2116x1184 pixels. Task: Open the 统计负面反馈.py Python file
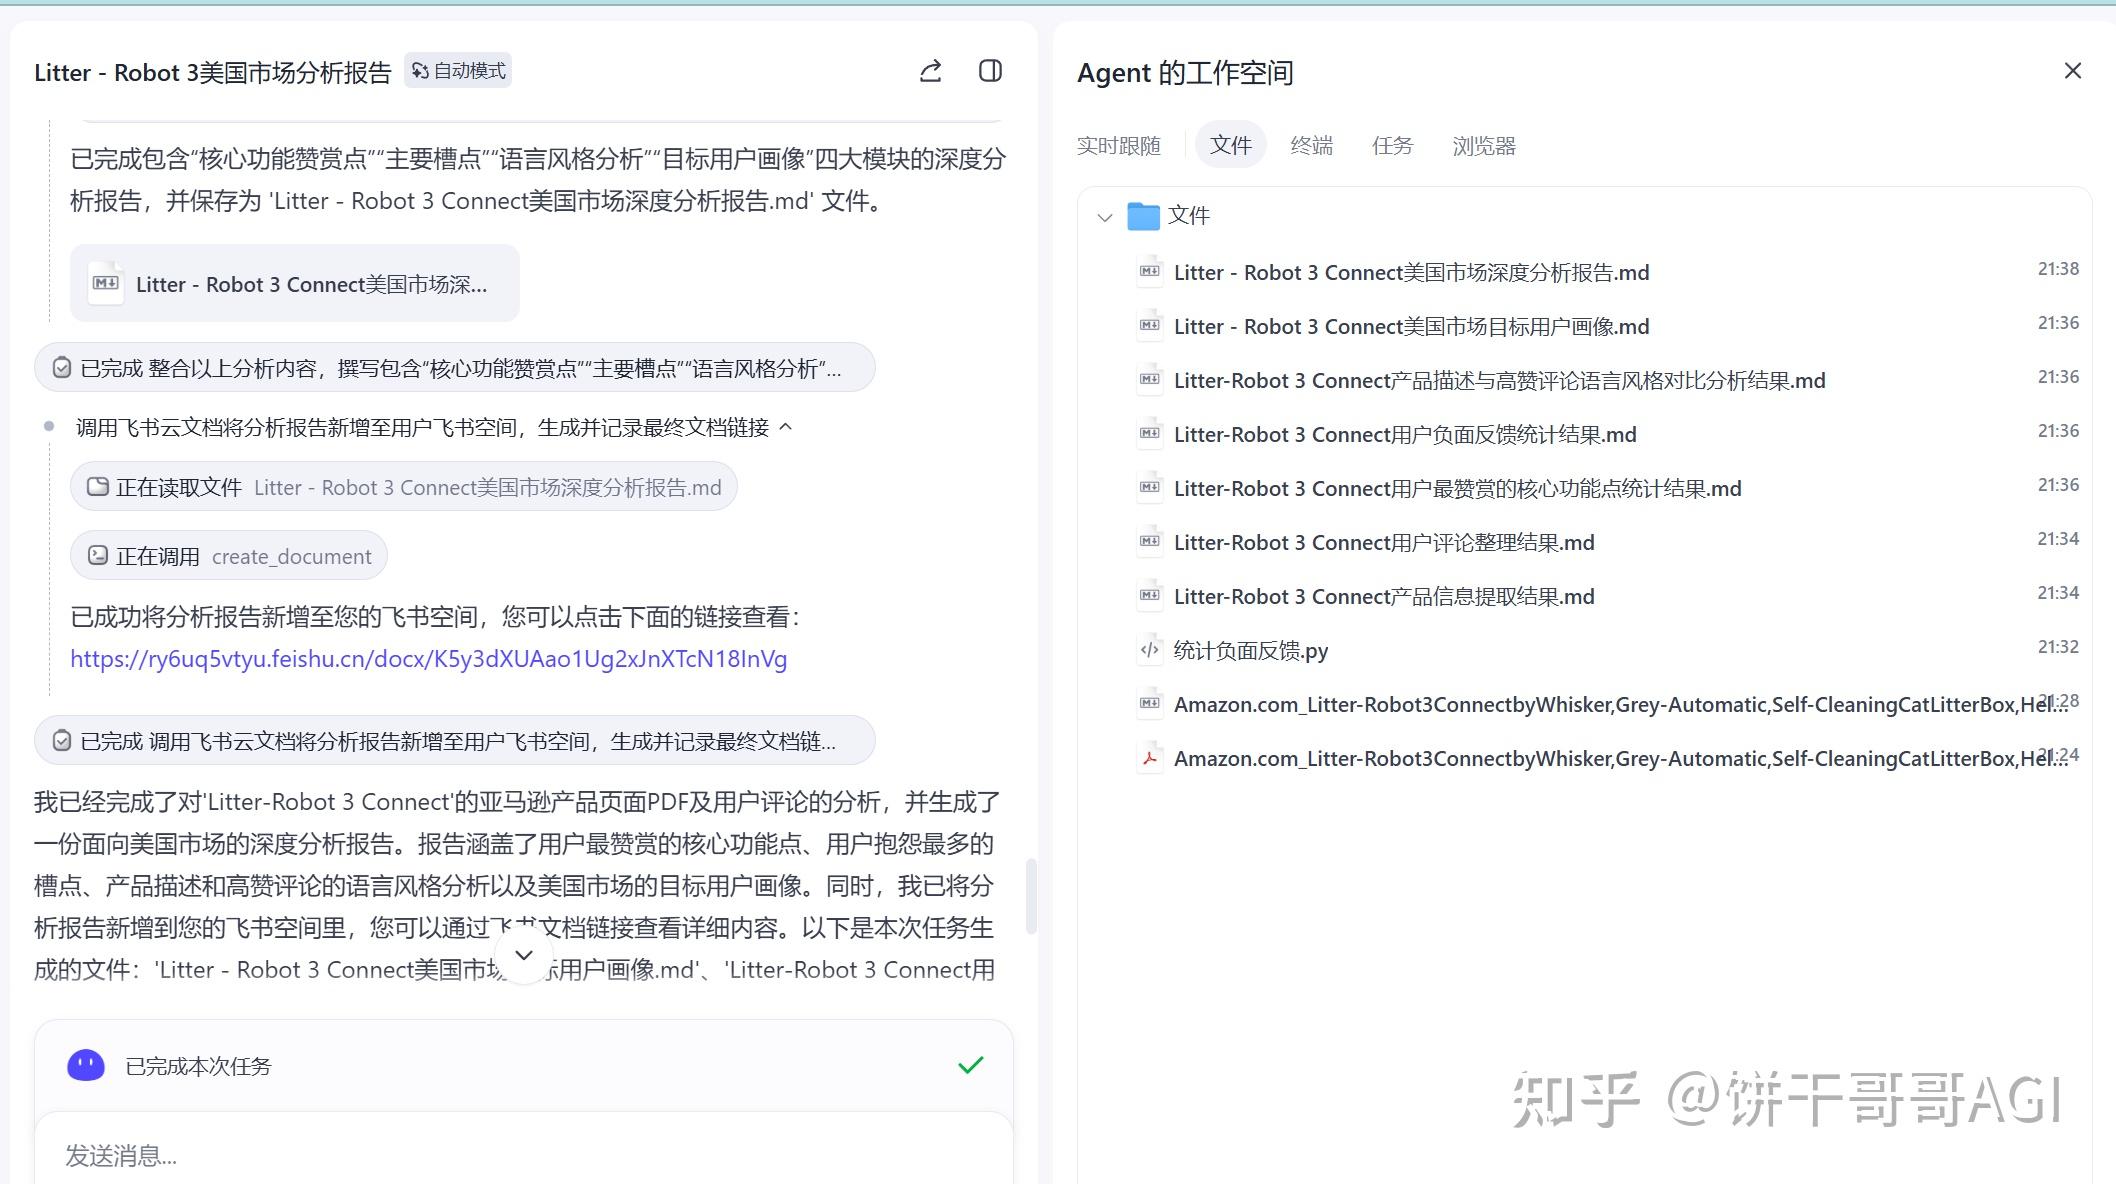click(1250, 650)
